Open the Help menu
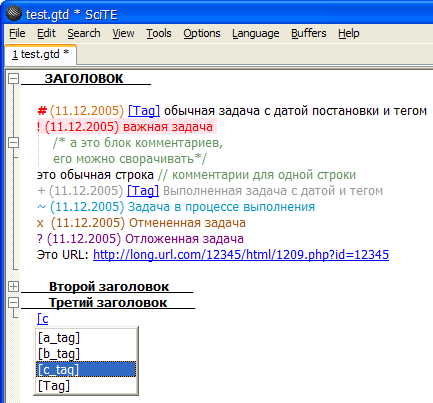This screenshot has height=403, width=433. coord(349,33)
